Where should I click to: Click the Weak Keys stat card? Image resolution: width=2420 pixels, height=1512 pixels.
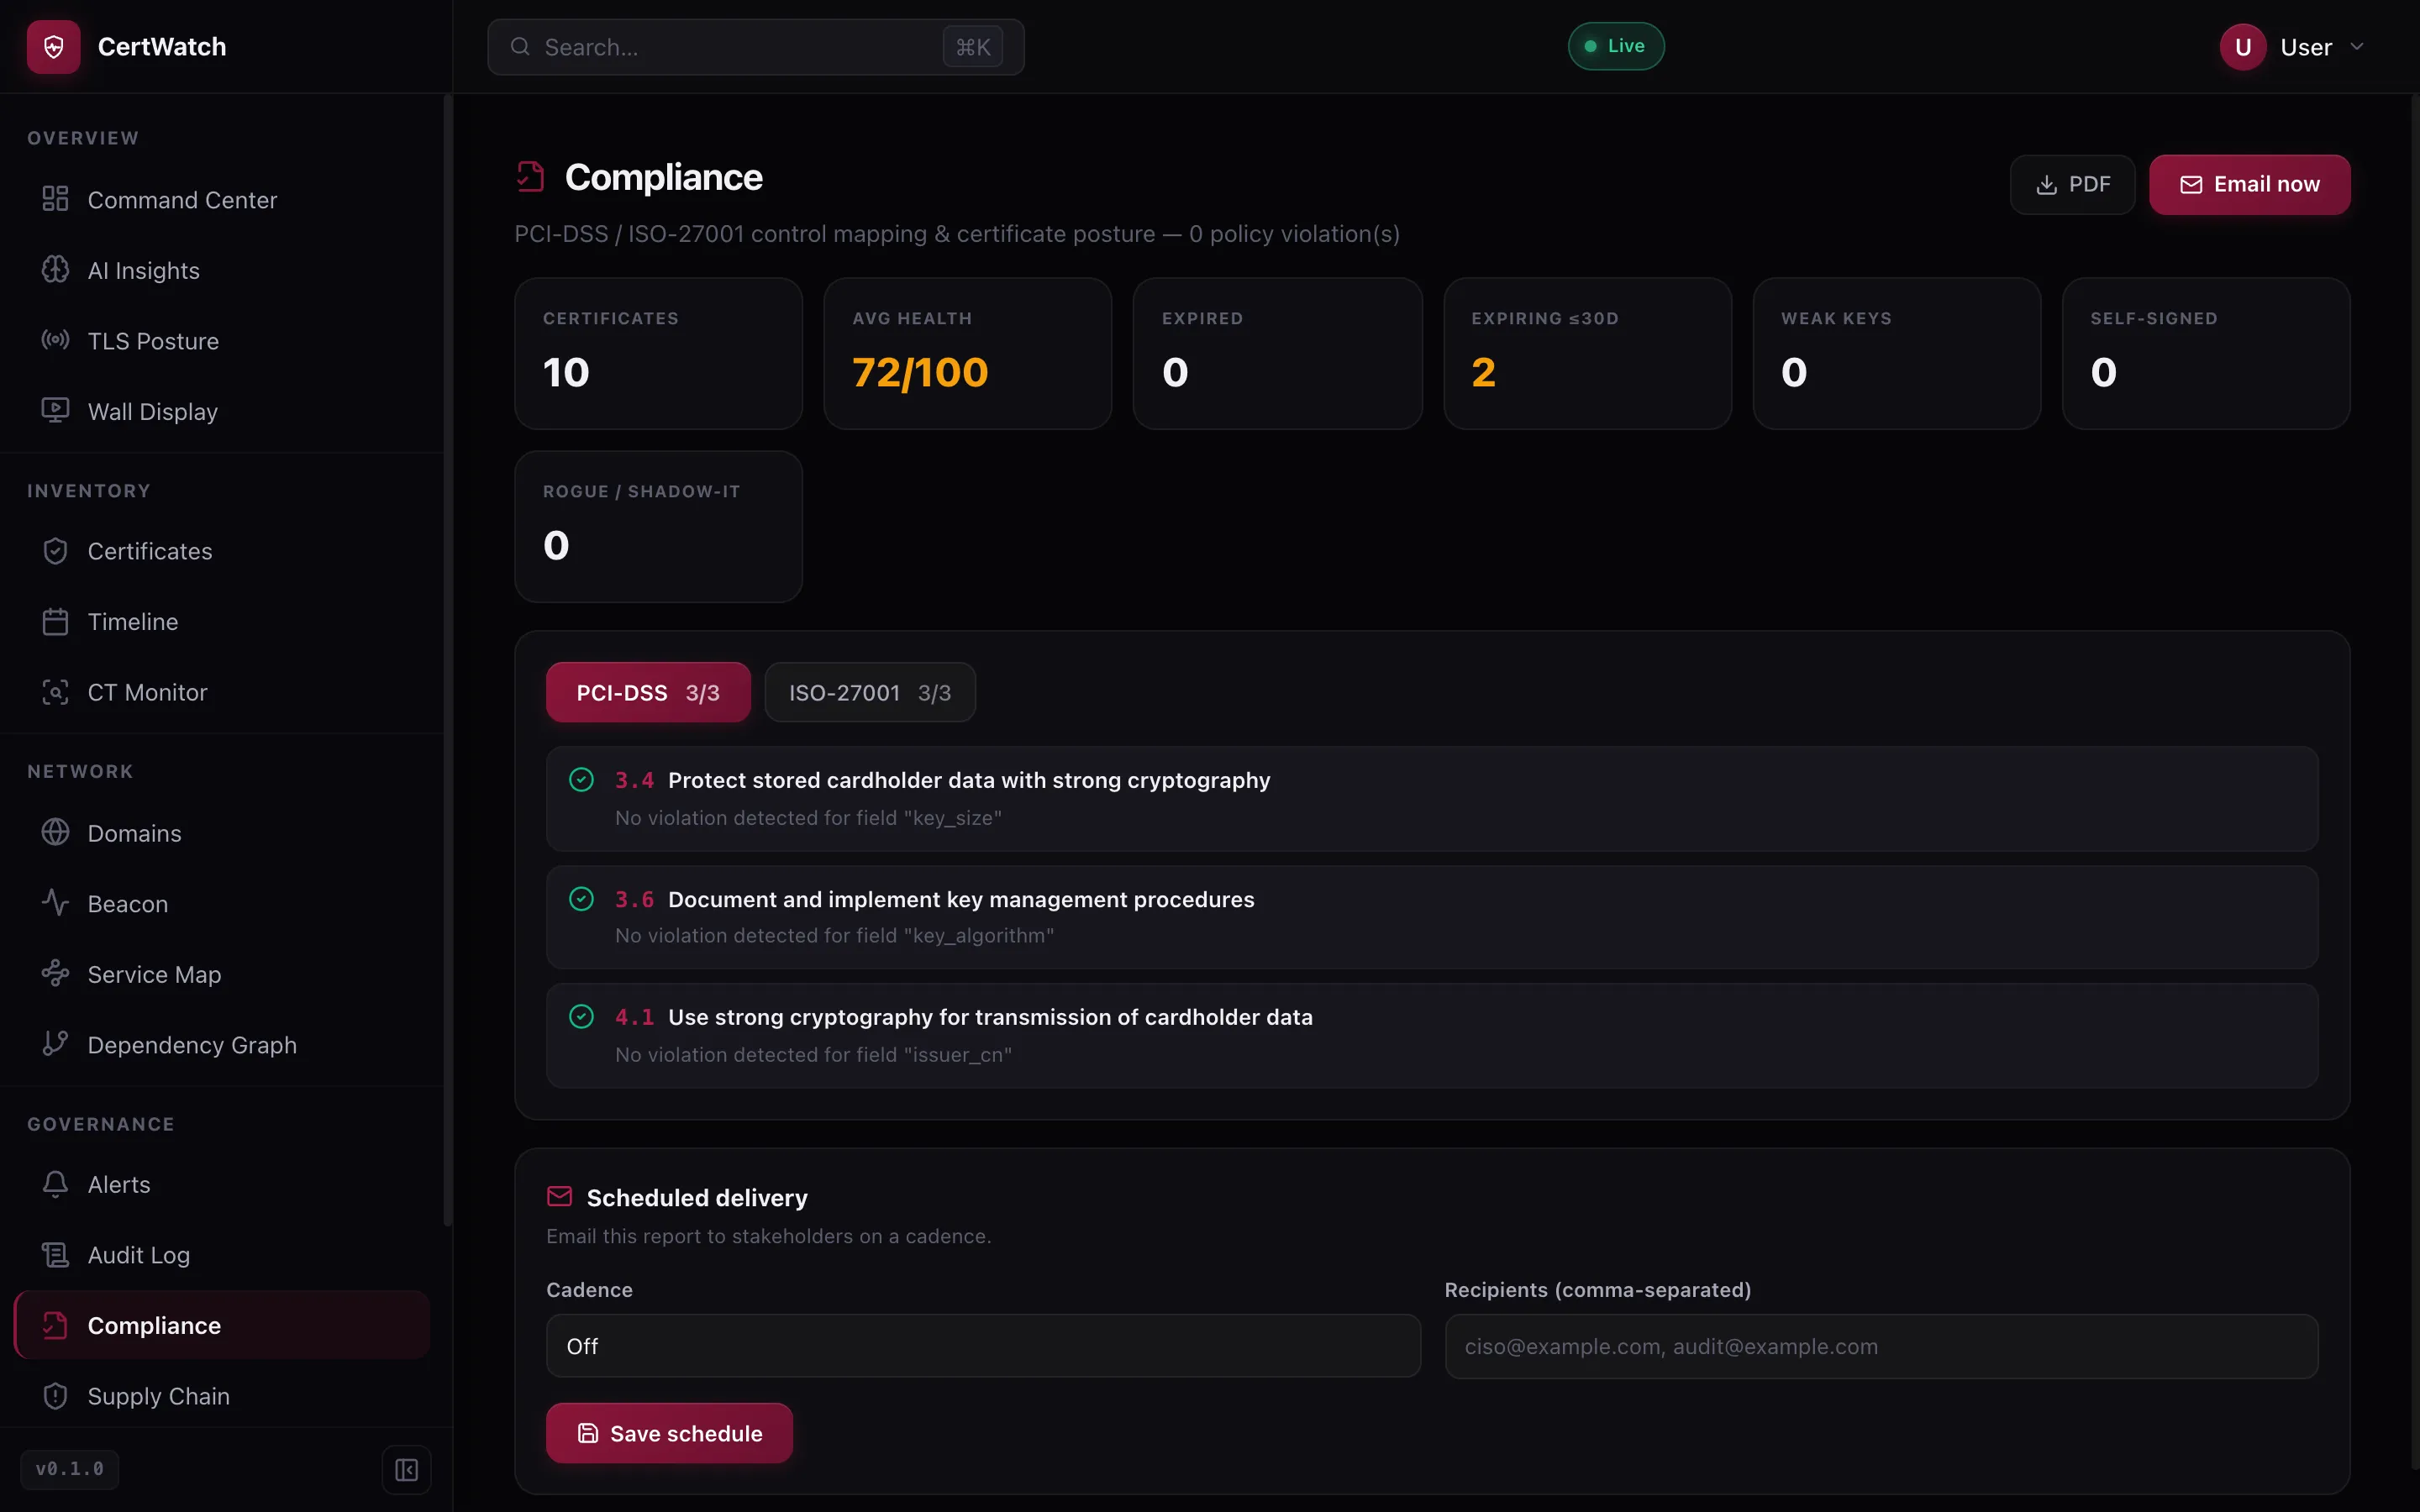[x=1896, y=354]
